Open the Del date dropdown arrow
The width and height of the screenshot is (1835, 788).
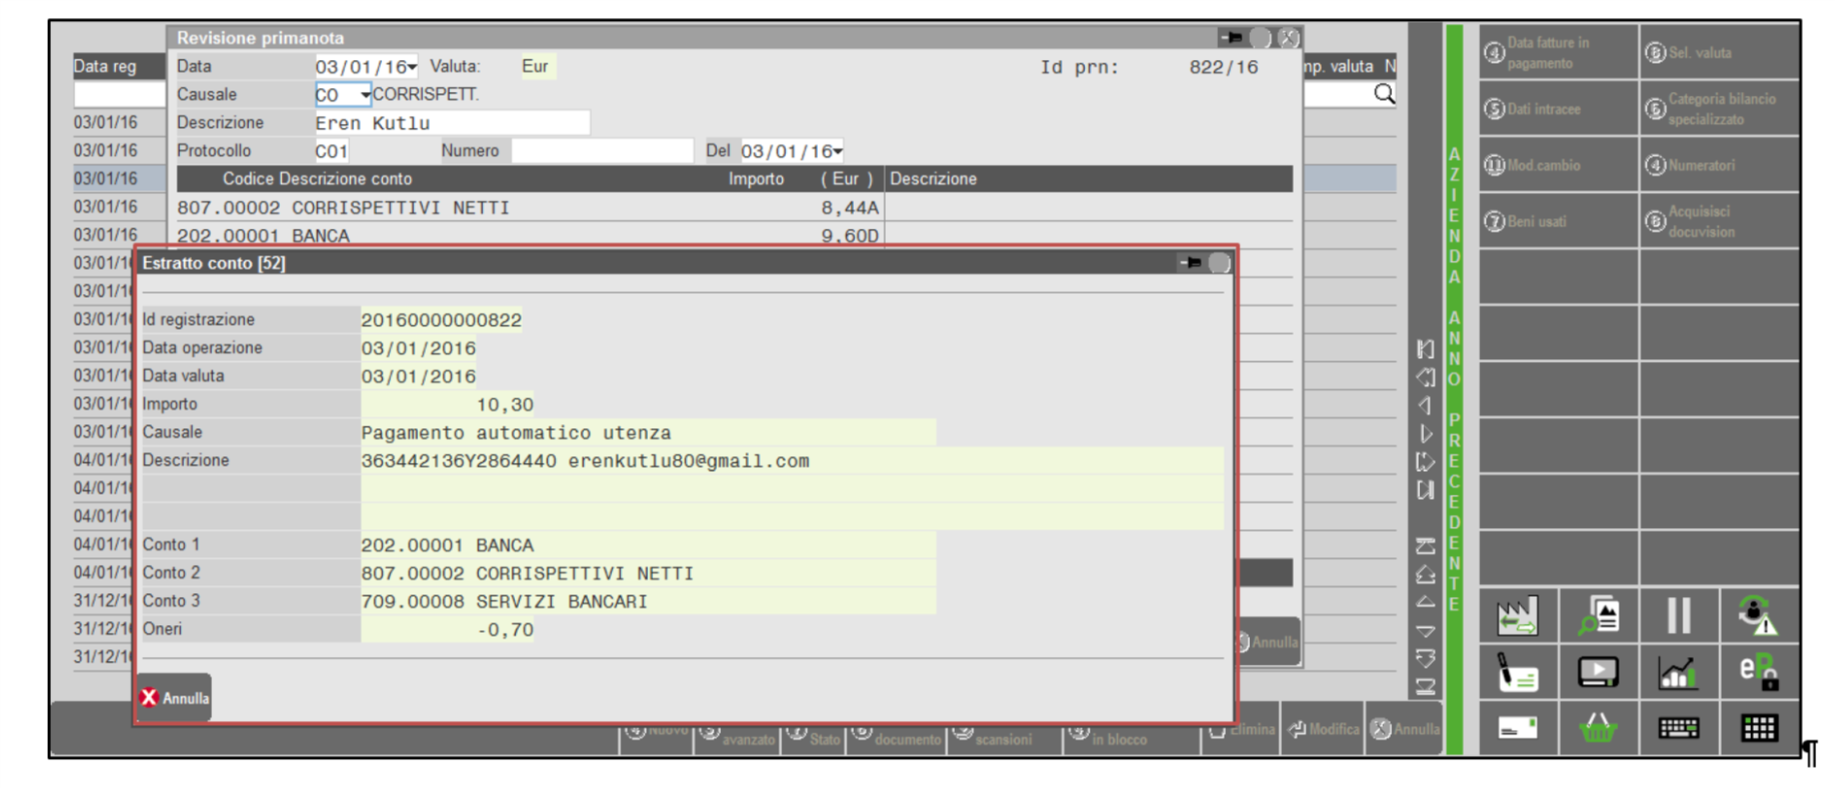[x=838, y=151]
